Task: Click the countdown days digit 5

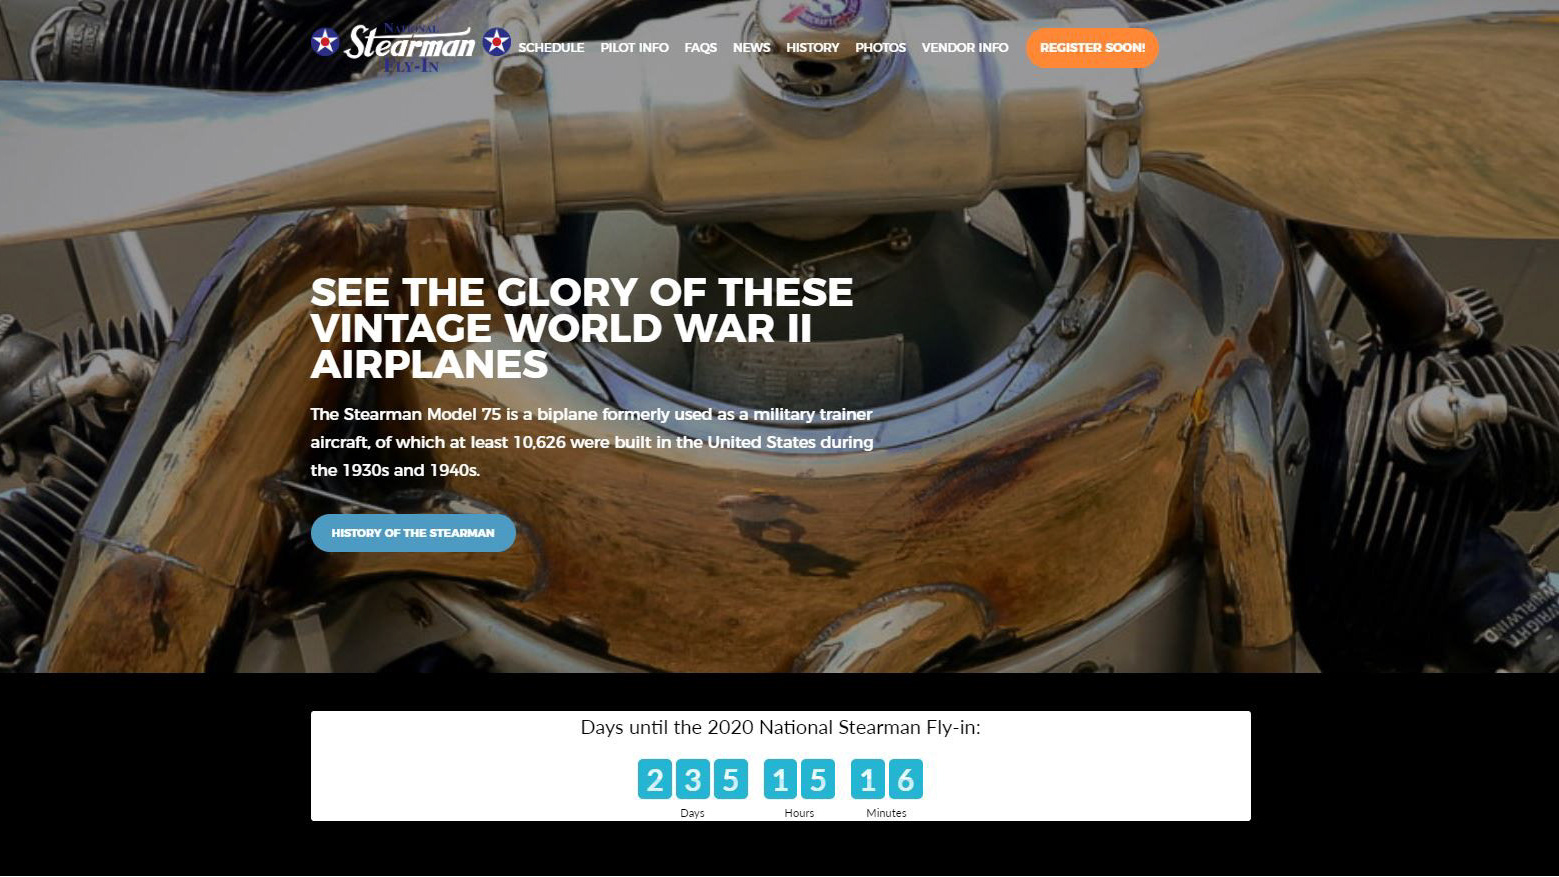Action: click(x=730, y=779)
